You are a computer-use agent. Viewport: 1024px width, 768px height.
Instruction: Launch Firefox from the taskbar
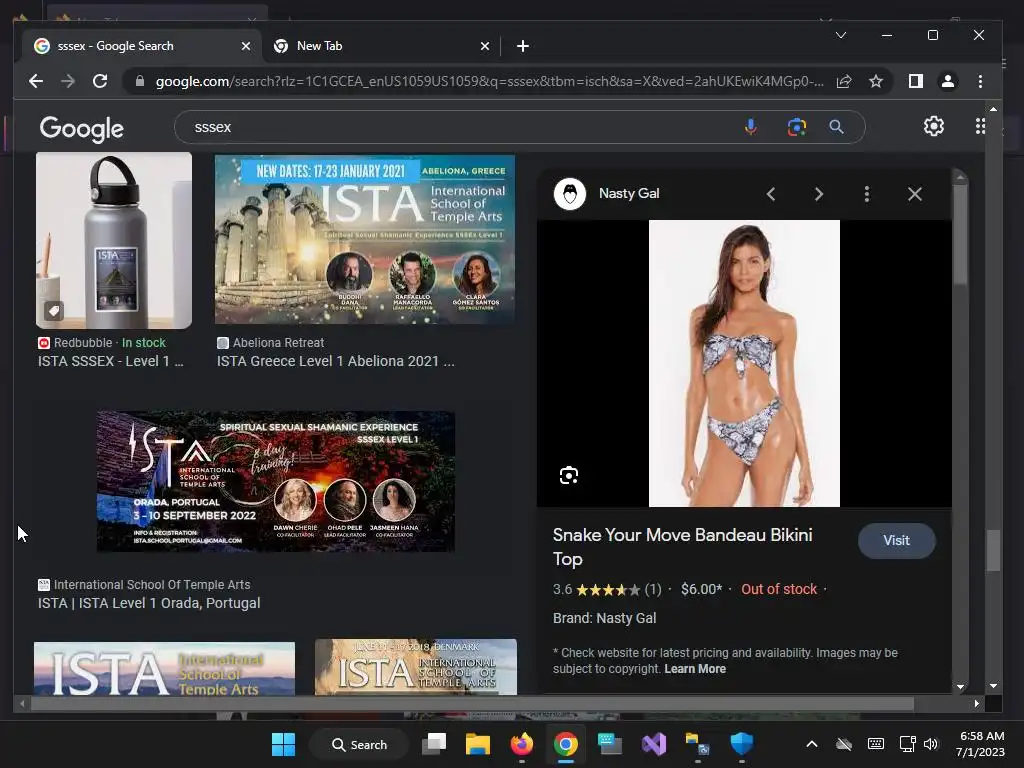(522, 744)
